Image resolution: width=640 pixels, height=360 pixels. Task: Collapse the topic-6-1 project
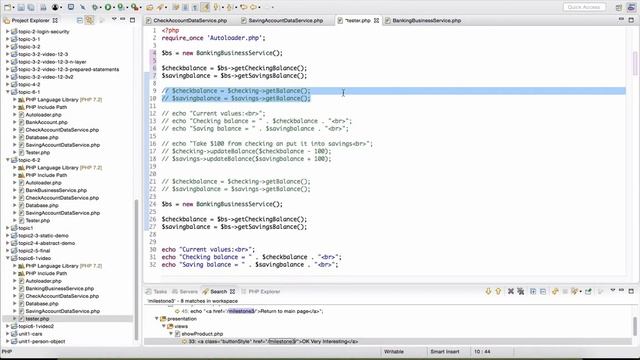[x=8, y=92]
